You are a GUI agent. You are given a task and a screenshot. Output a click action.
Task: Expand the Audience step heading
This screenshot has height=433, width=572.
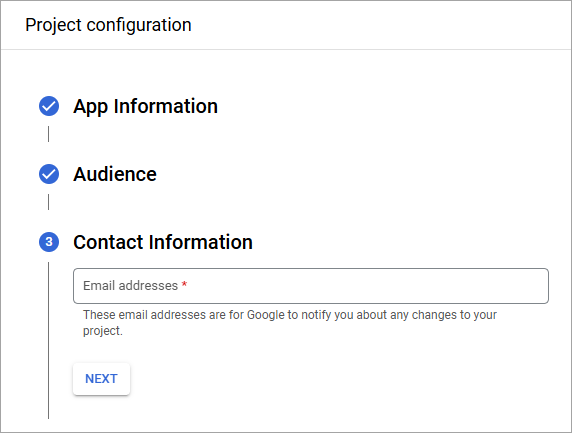[x=115, y=174]
